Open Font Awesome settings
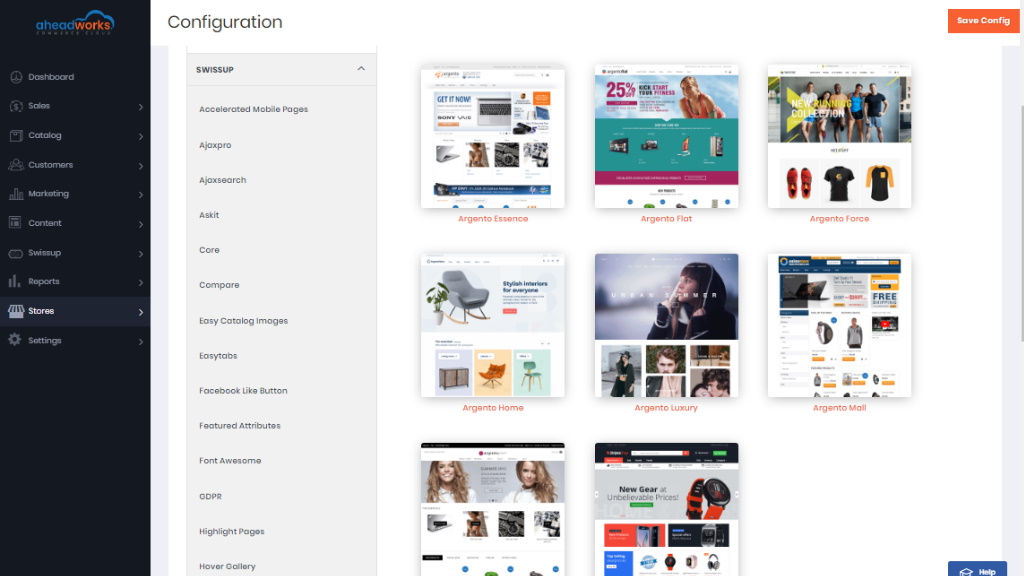Screen dimensions: 1024x576 (230, 460)
